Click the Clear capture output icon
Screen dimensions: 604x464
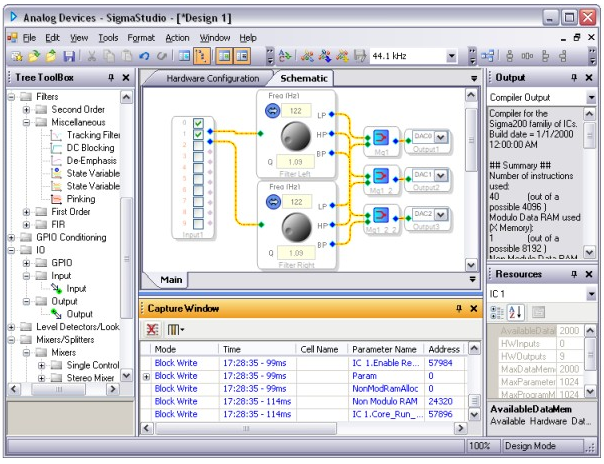[x=153, y=330]
